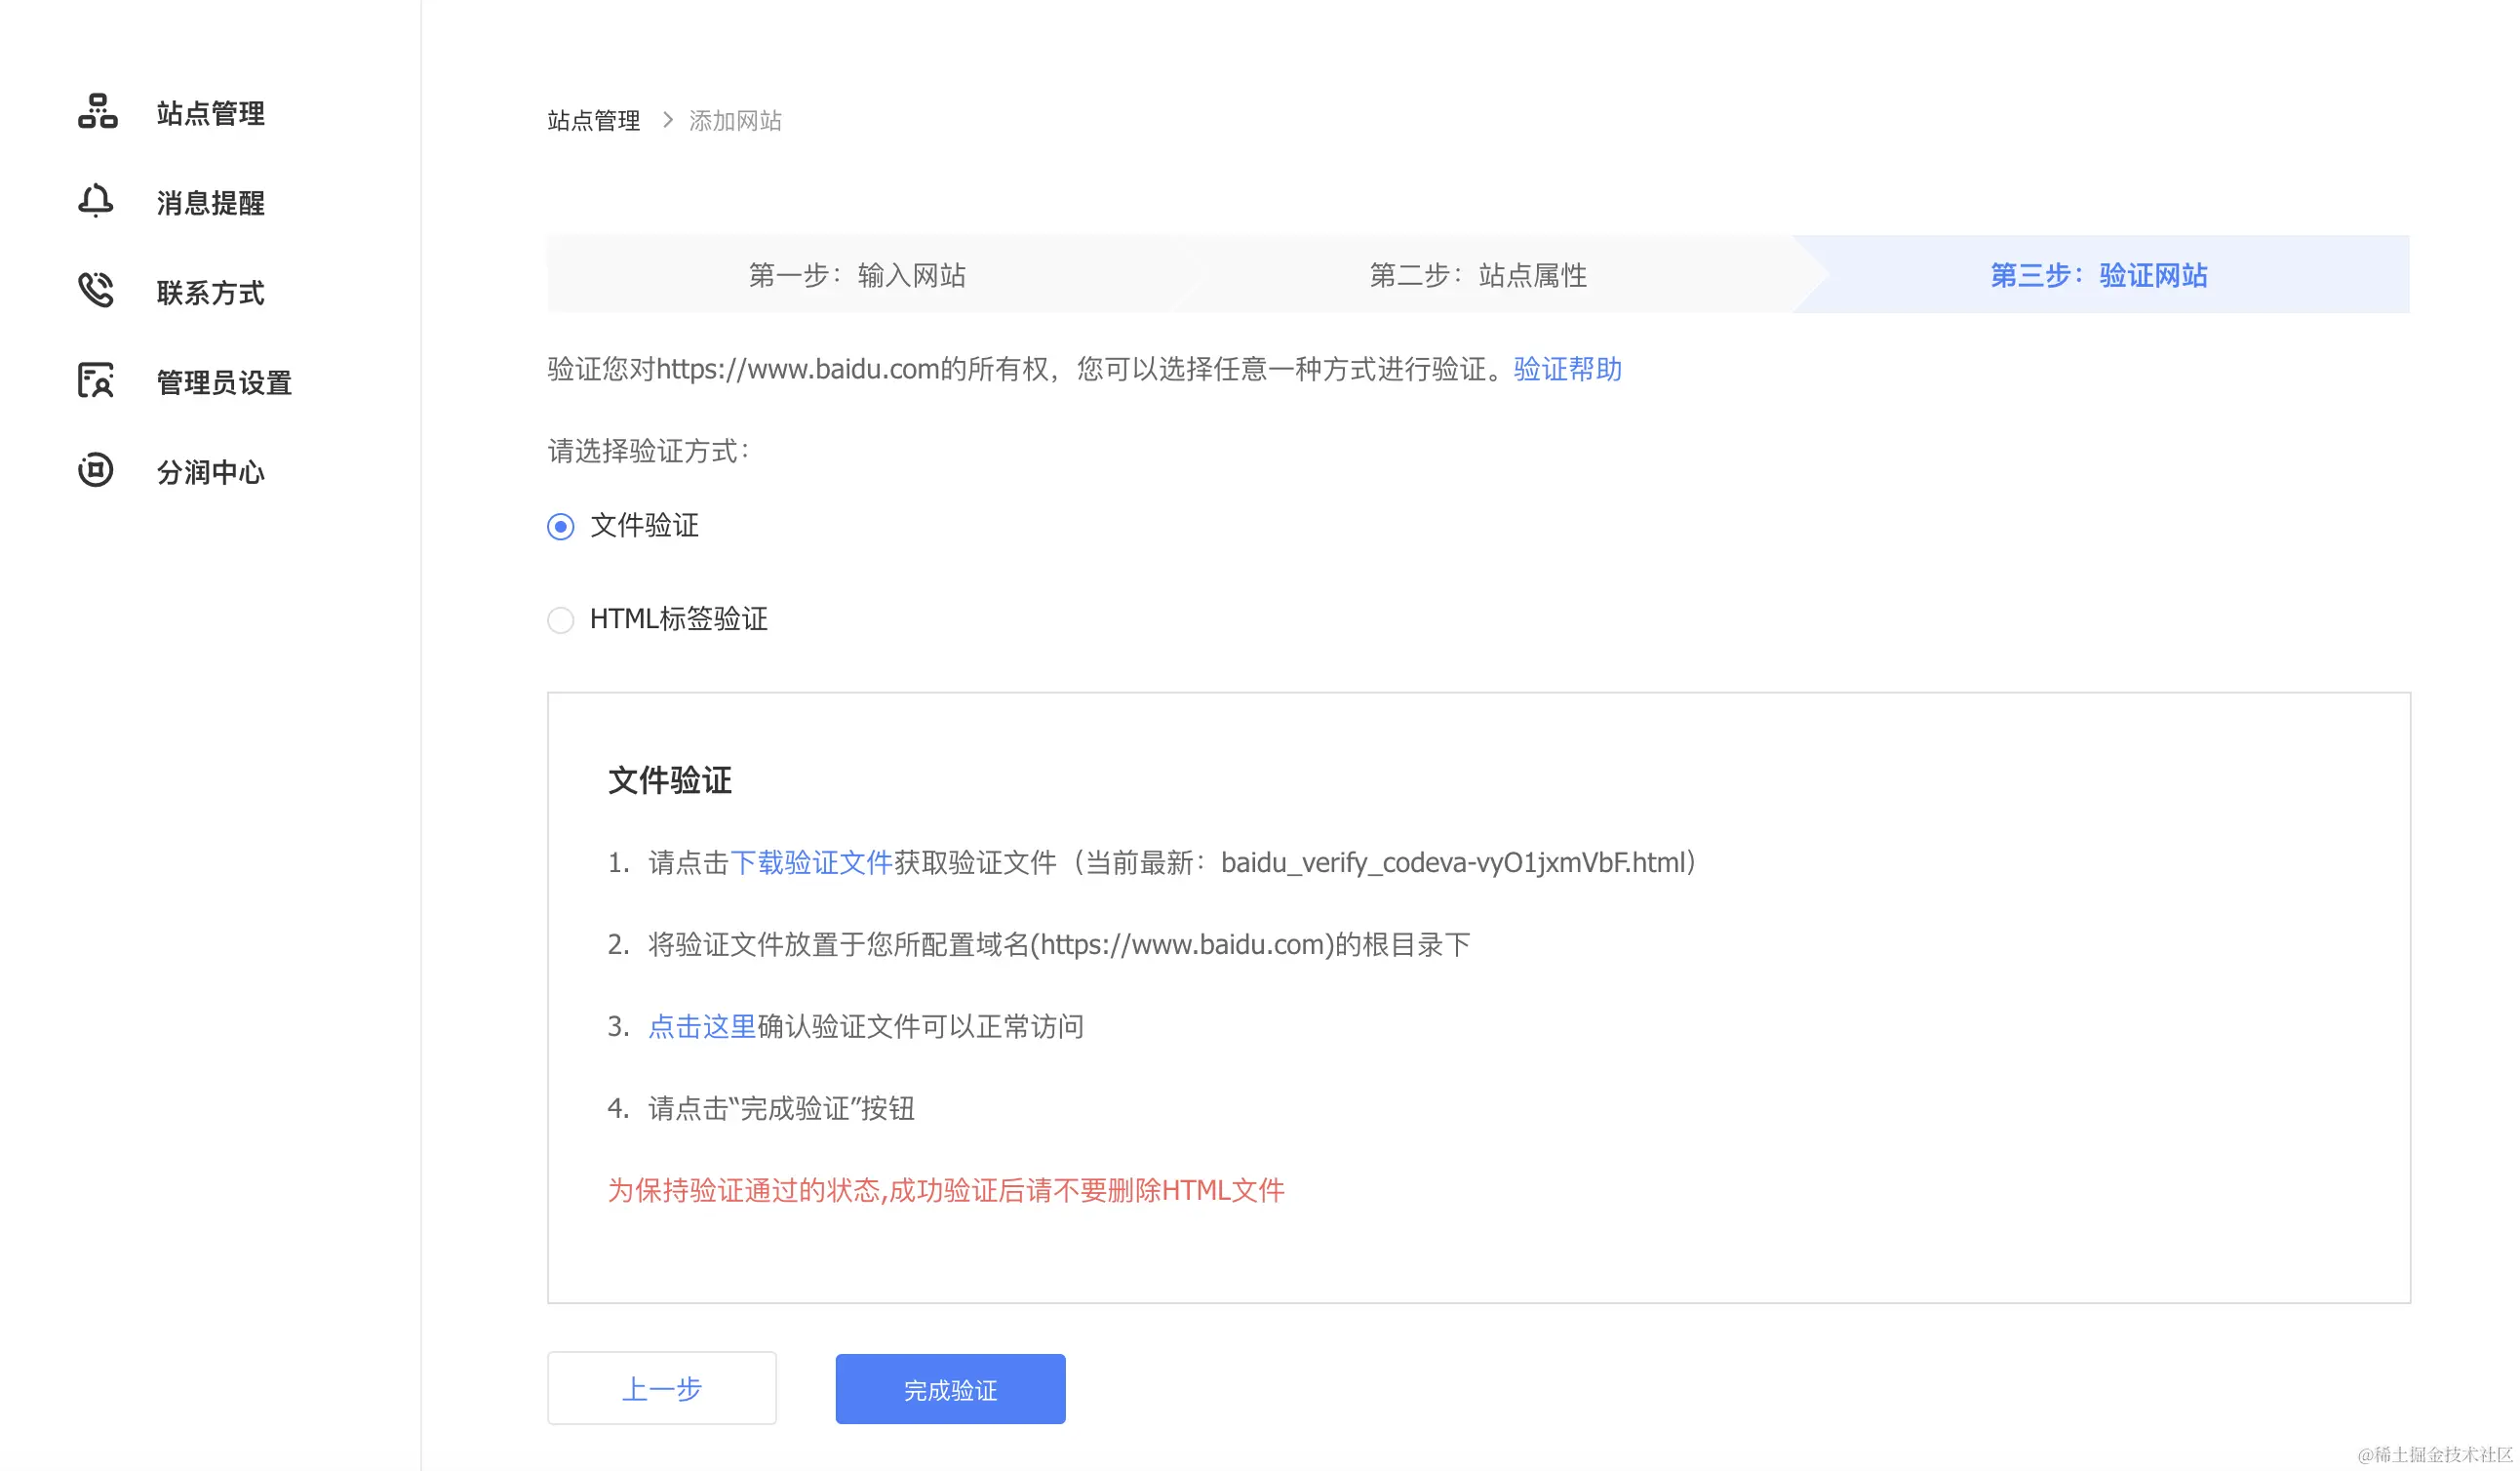Click step tab 第一步：输入网站
This screenshot has width=2520, height=1471.
click(x=857, y=275)
